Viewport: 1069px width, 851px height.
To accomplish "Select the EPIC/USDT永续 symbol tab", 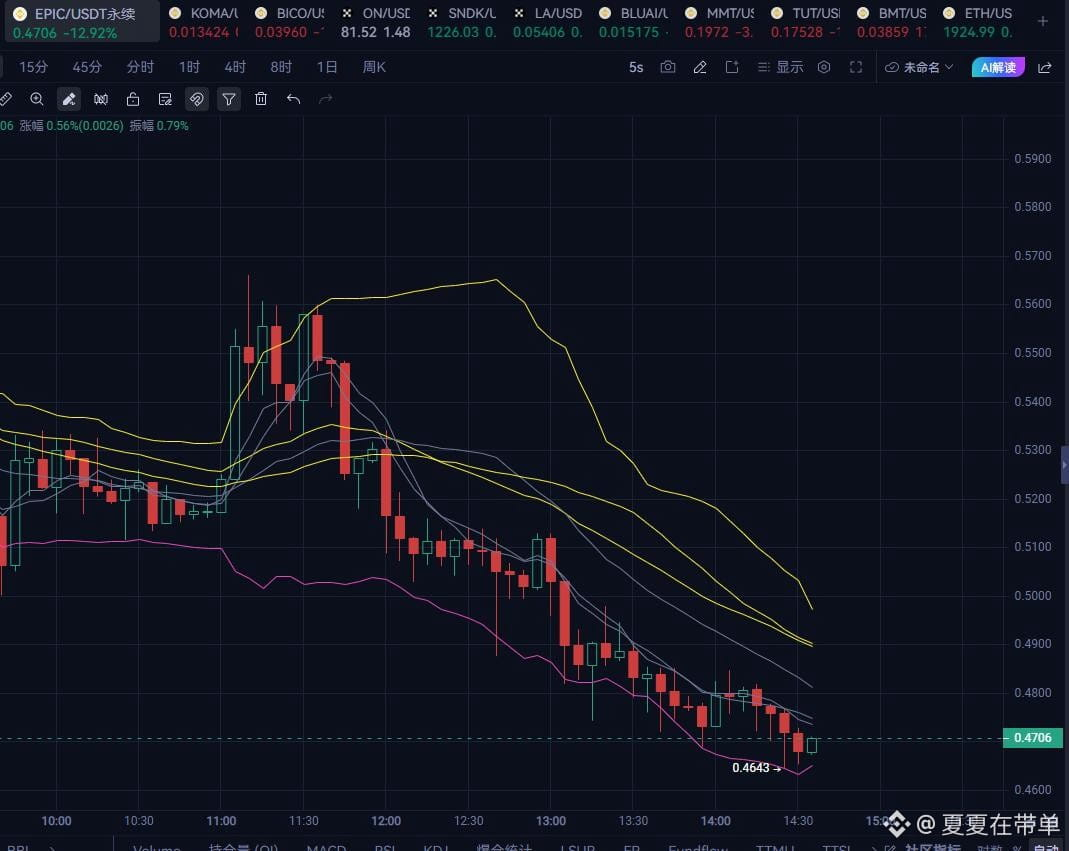I will [x=82, y=22].
